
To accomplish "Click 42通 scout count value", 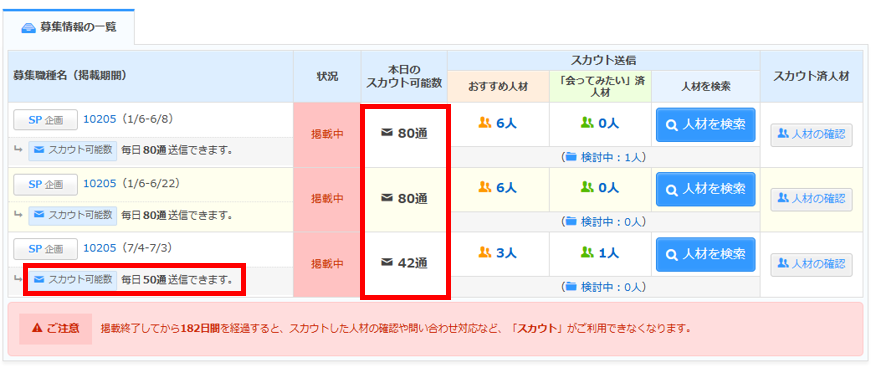I will [x=413, y=262].
